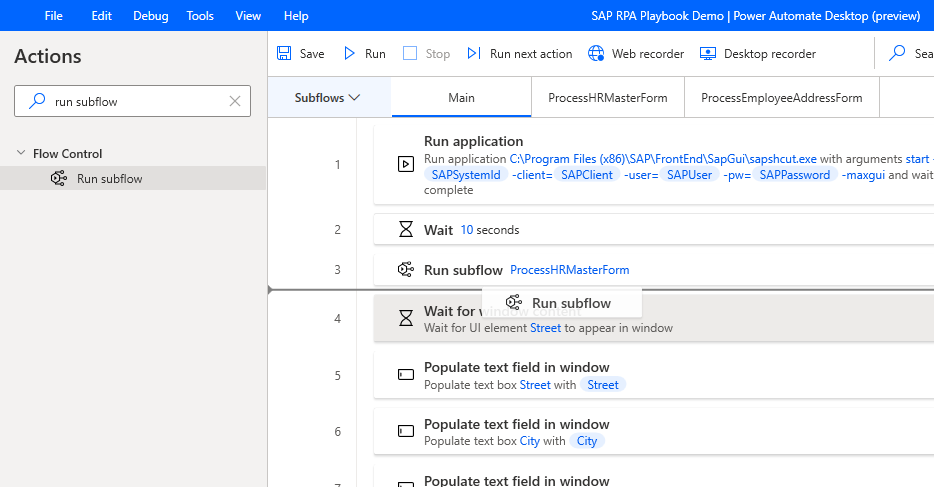Click the 10 seconds value in Wait step
Viewport: 934px width, 487px height.
[x=466, y=230]
